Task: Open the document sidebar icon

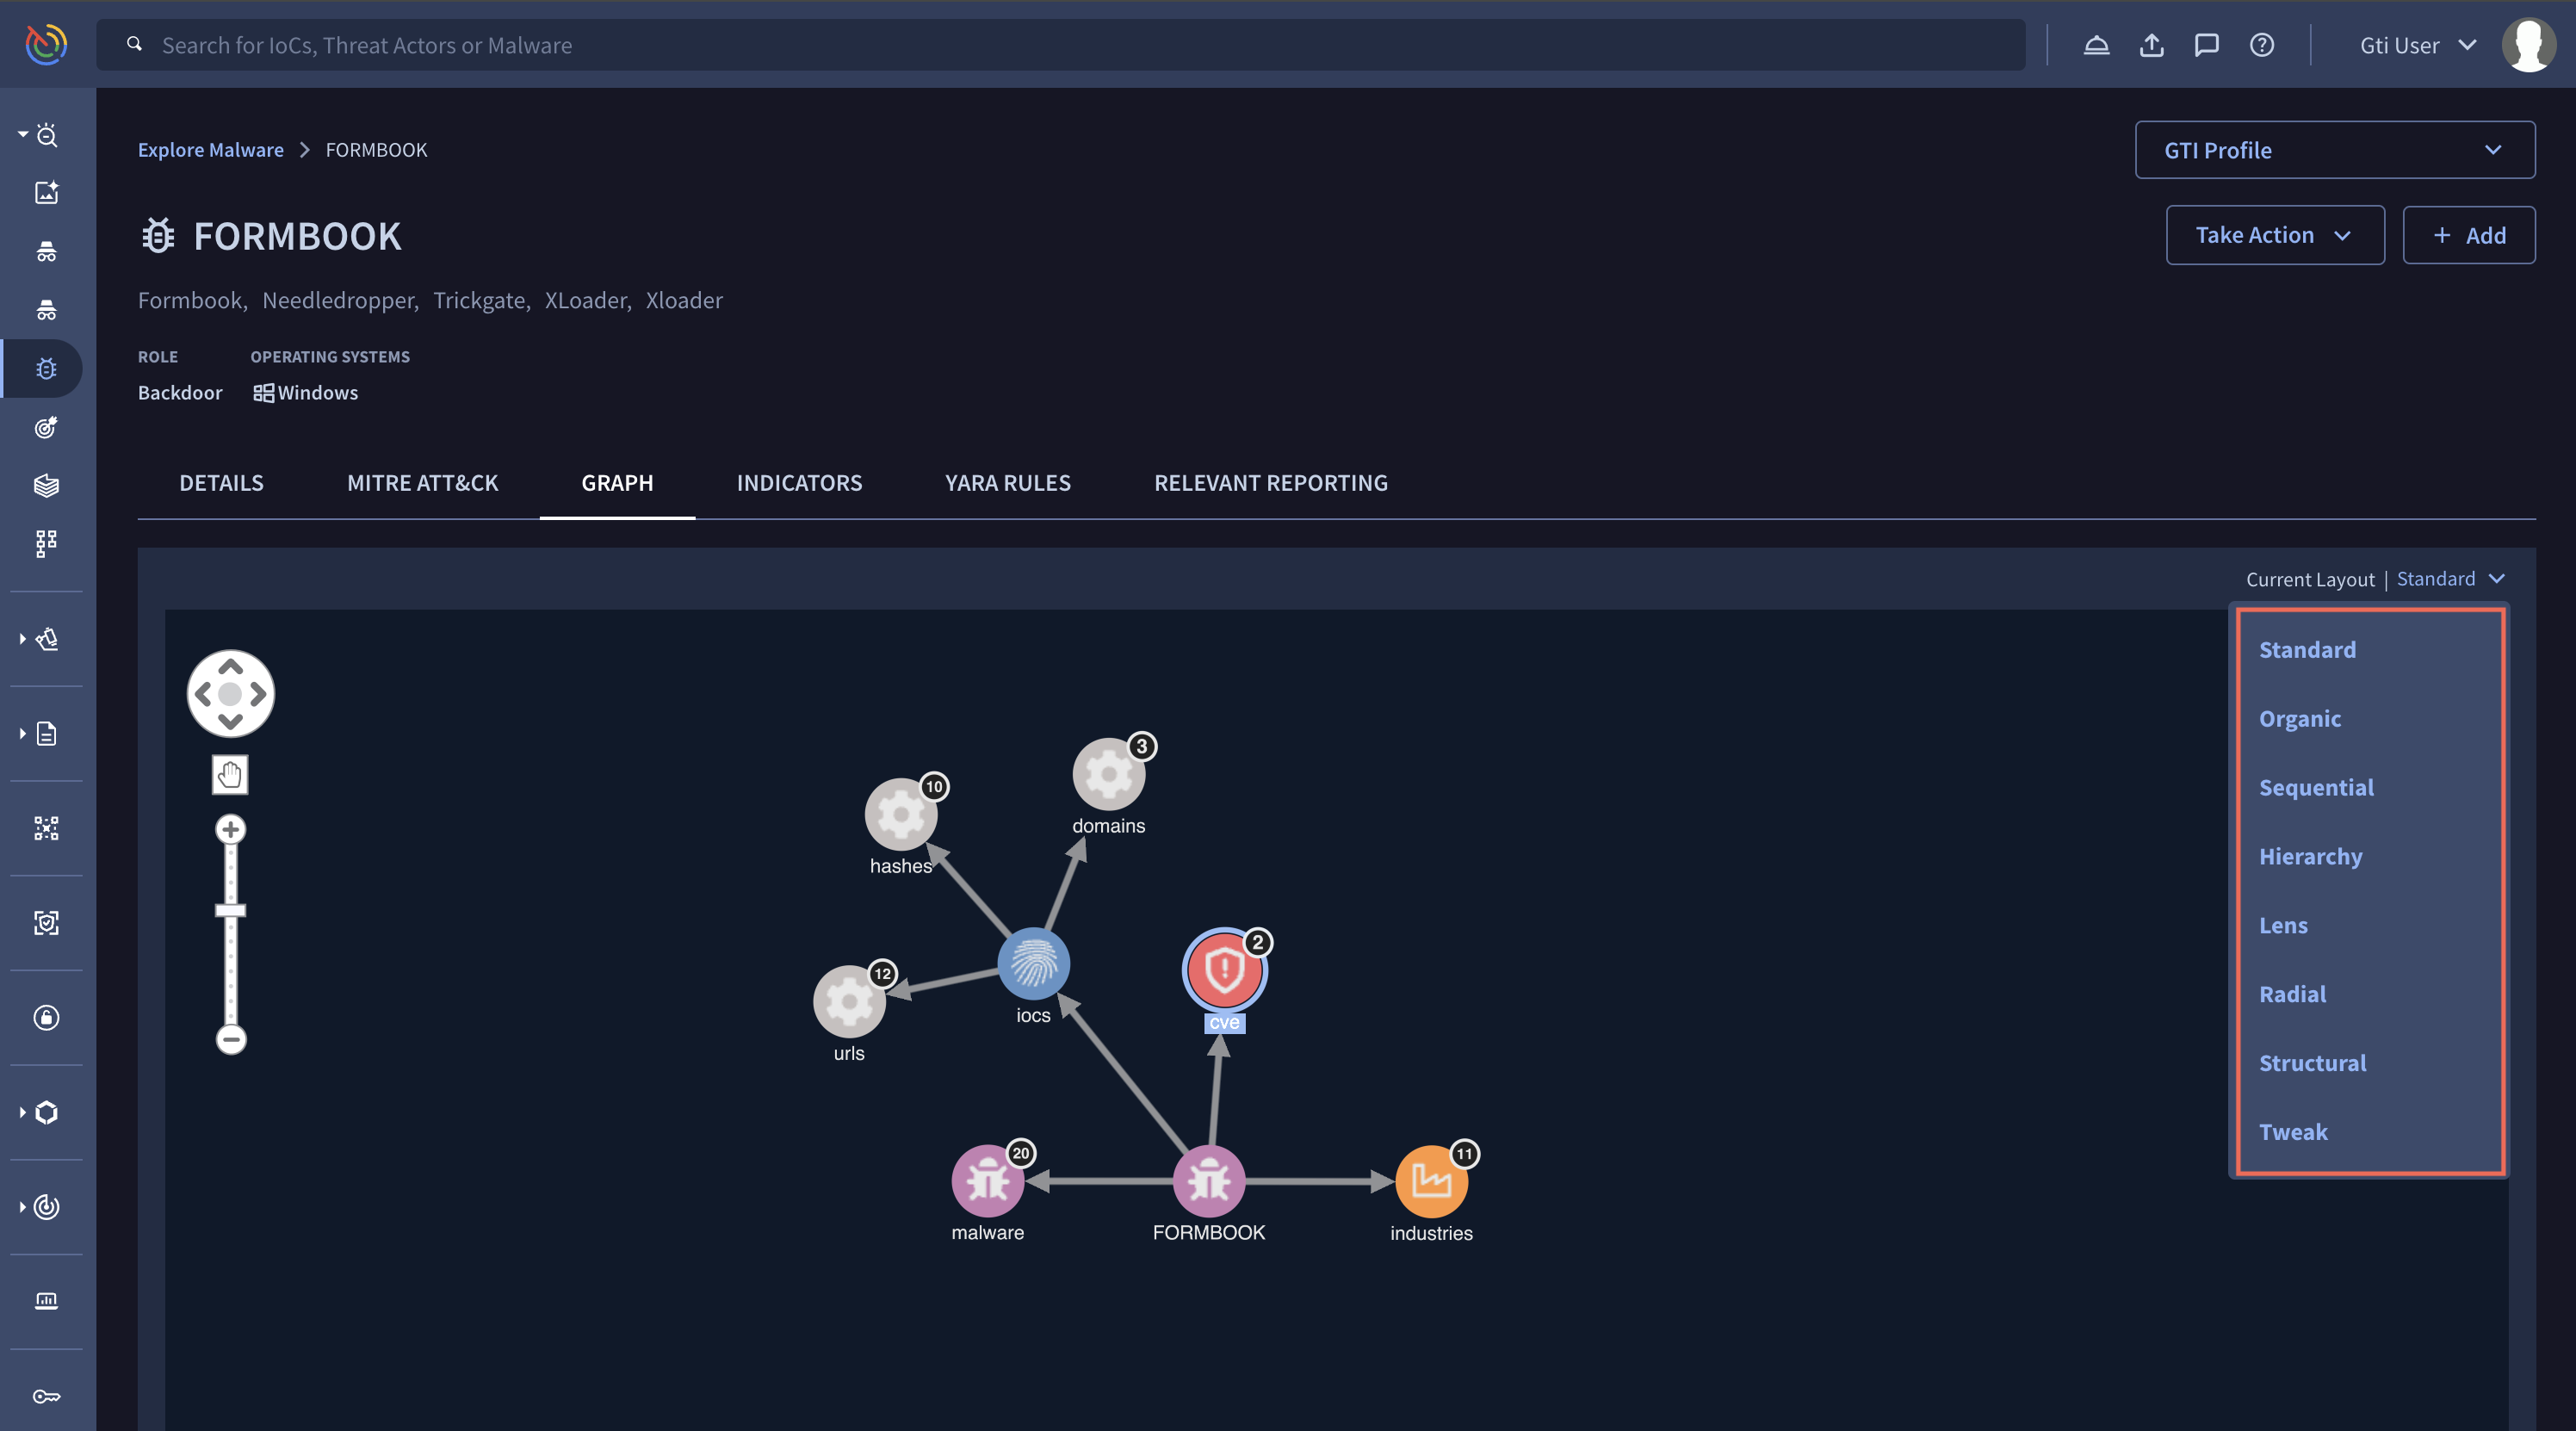Action: (47, 734)
